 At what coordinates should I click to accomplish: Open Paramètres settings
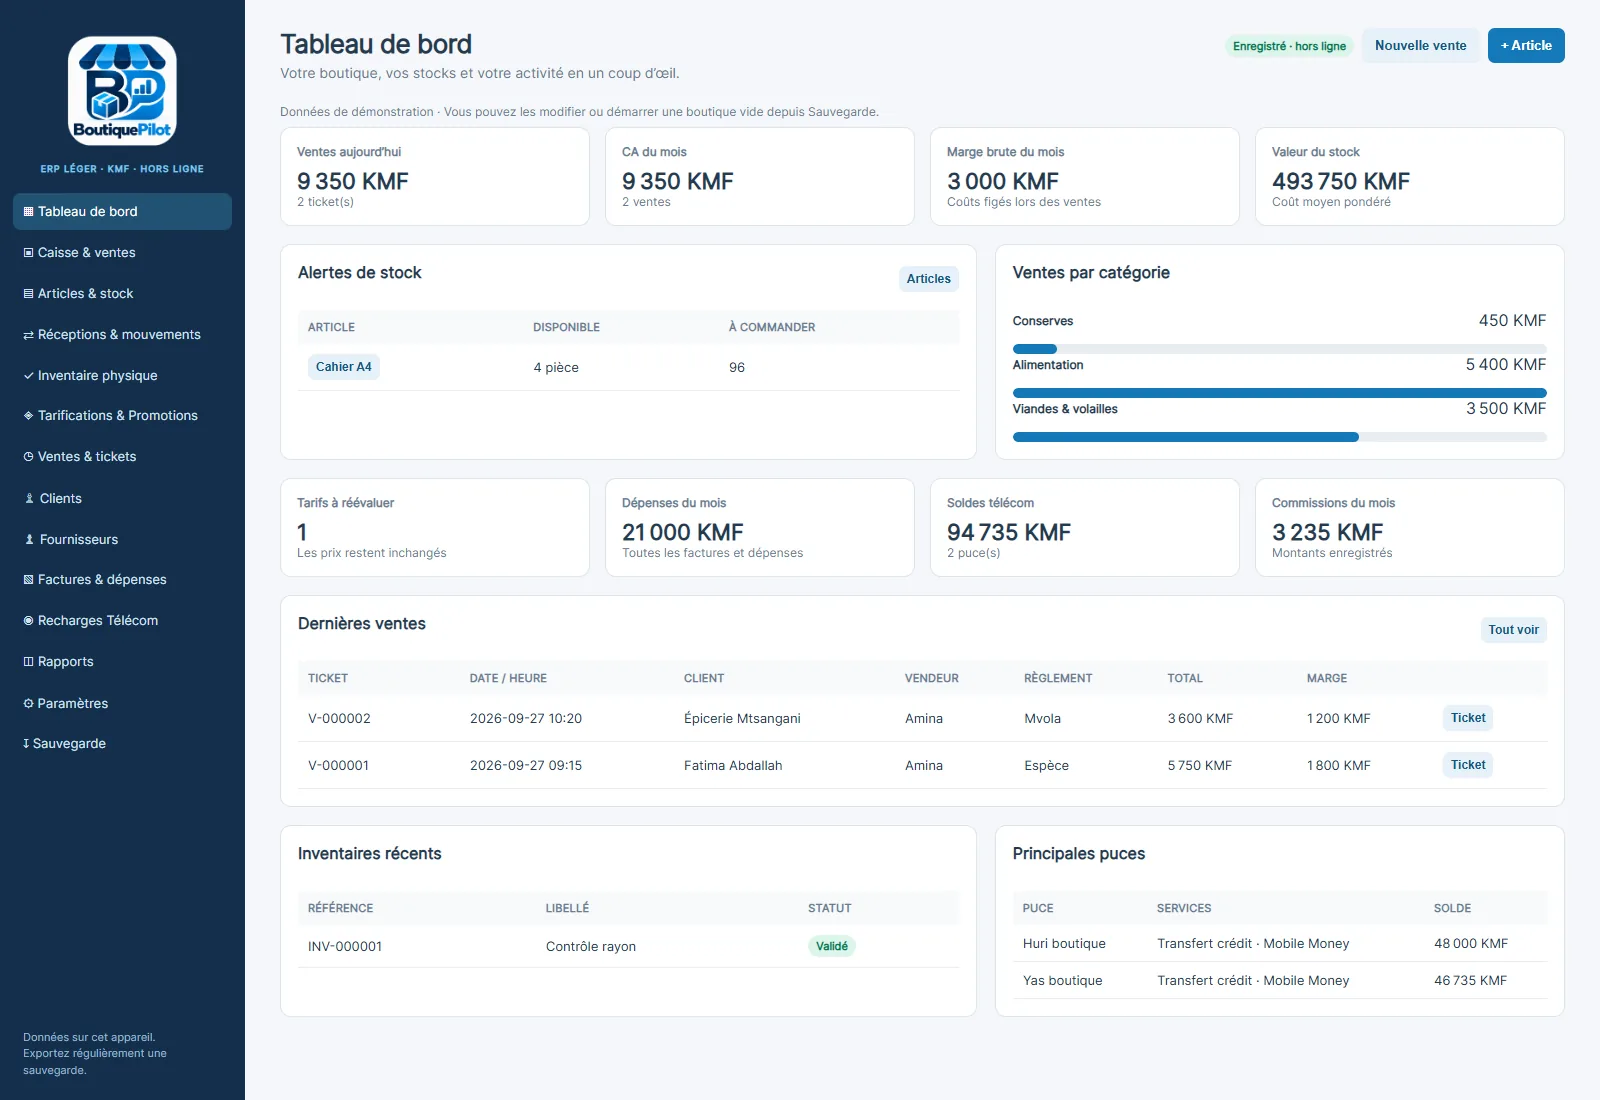click(x=122, y=703)
